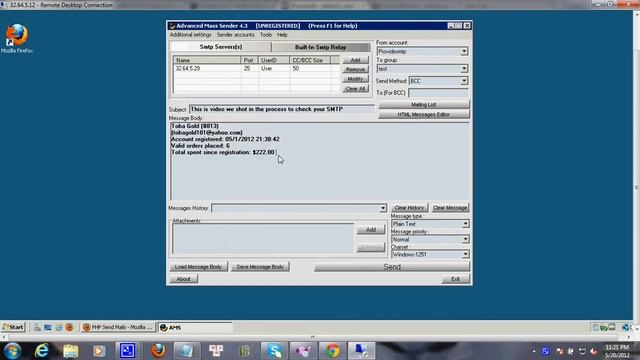Expand the From account dropdown
Screen dimensions: 640x360
(x=464, y=51)
